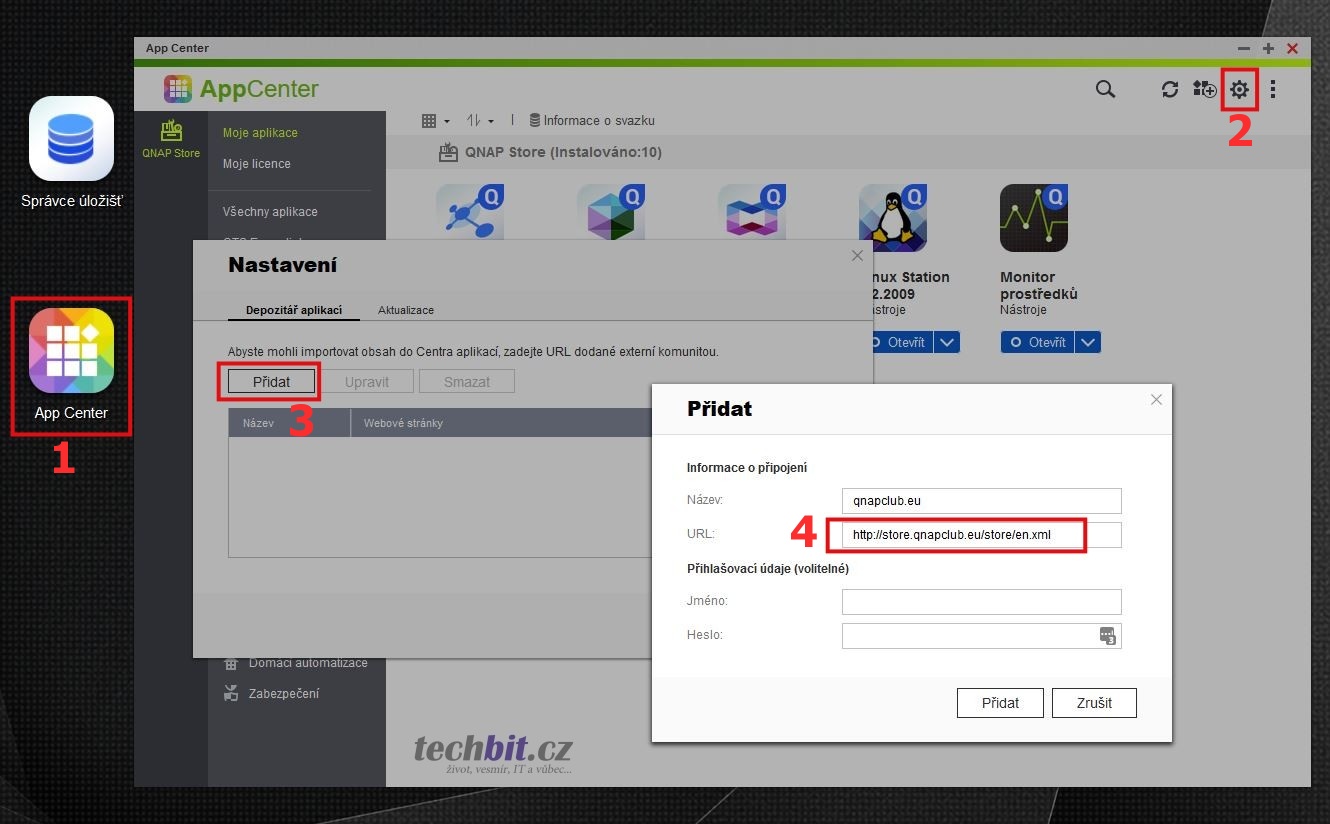
Task: Open the App Center desktop icon
Action: (x=71, y=351)
